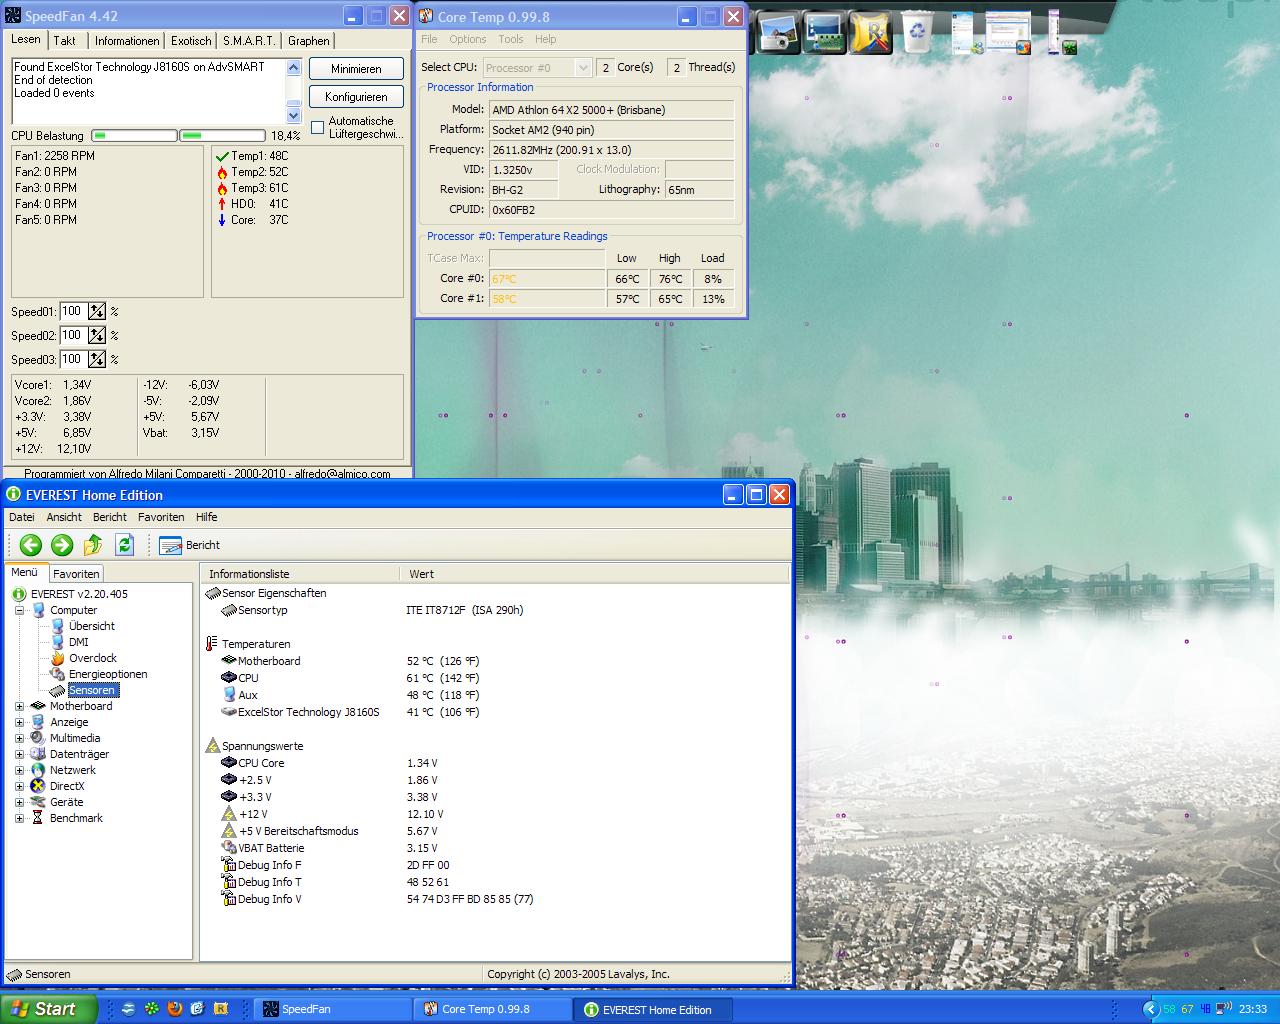The height and width of the screenshot is (1024, 1280).
Task: Click the cyan 58 temperature tray icon
Action: (x=1170, y=1009)
